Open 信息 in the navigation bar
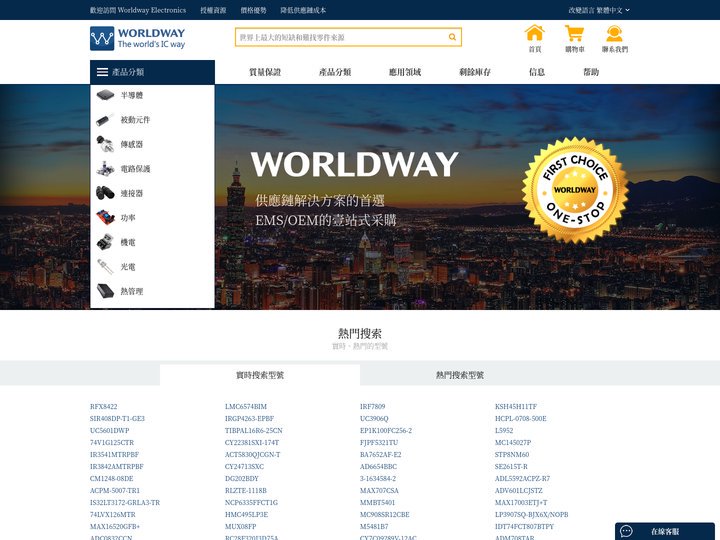 [x=537, y=72]
